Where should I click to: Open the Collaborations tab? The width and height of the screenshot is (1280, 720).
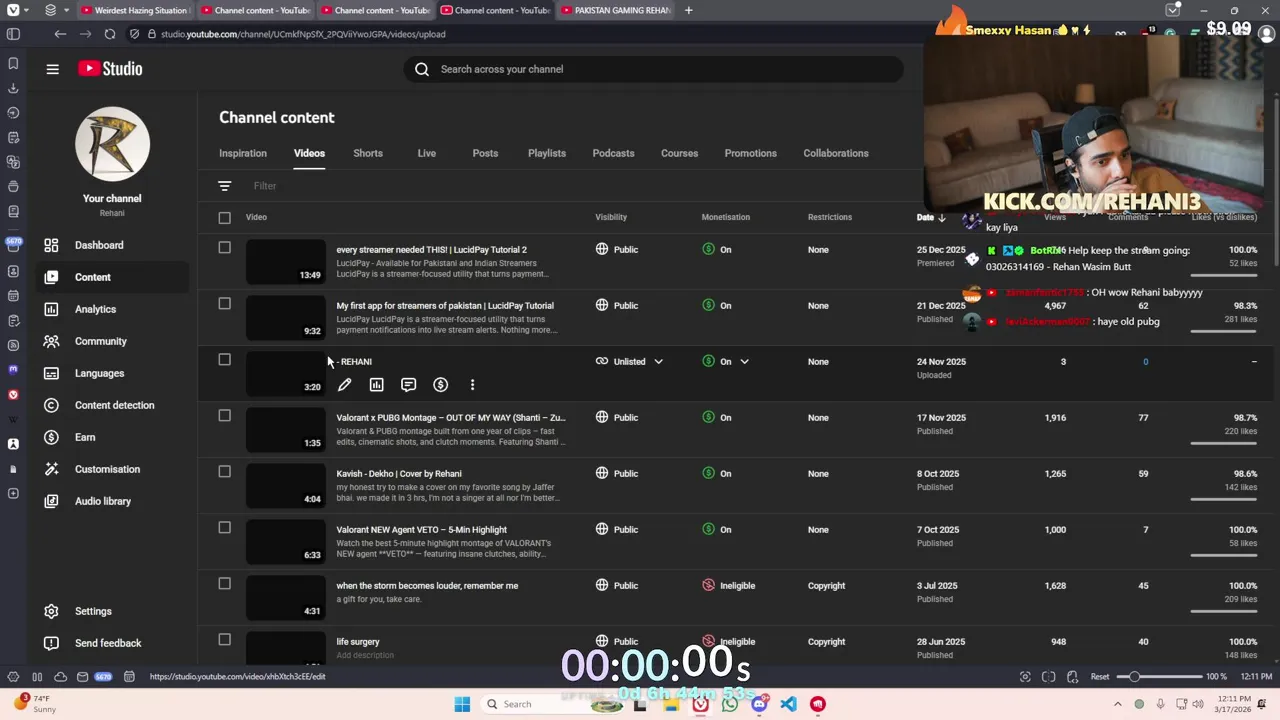click(x=836, y=153)
